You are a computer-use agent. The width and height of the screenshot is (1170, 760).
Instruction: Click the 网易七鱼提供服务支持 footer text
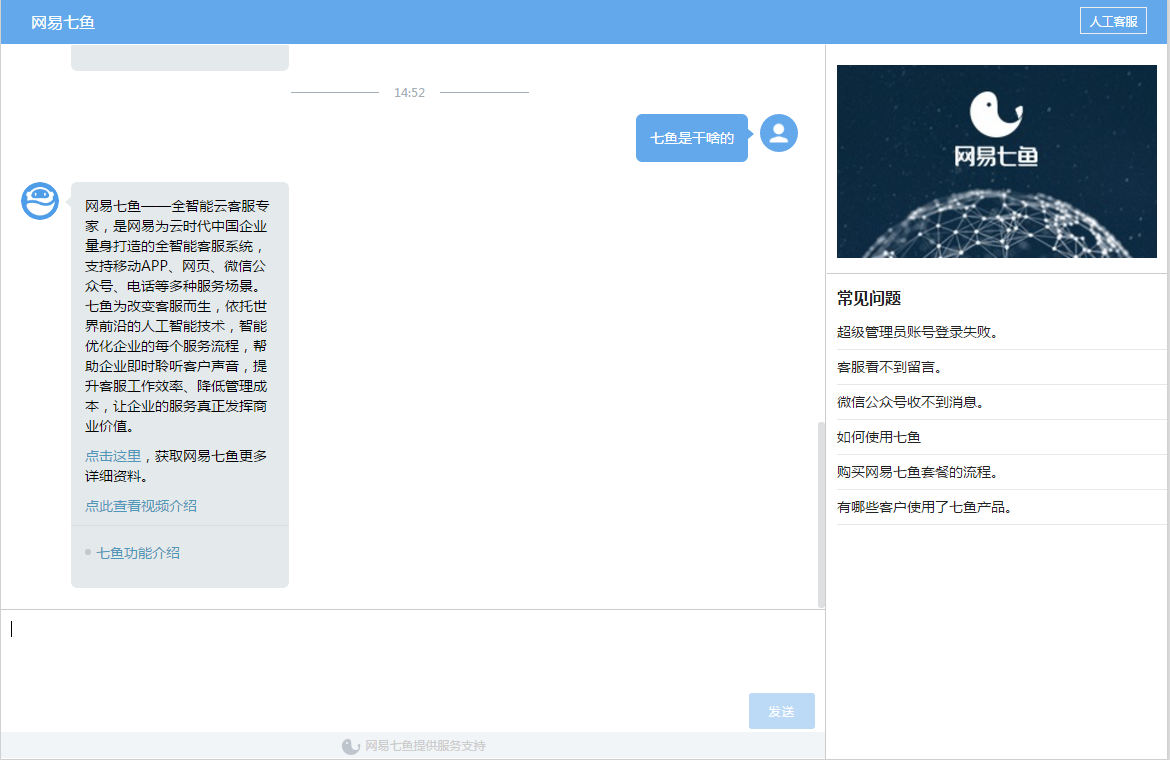(425, 745)
